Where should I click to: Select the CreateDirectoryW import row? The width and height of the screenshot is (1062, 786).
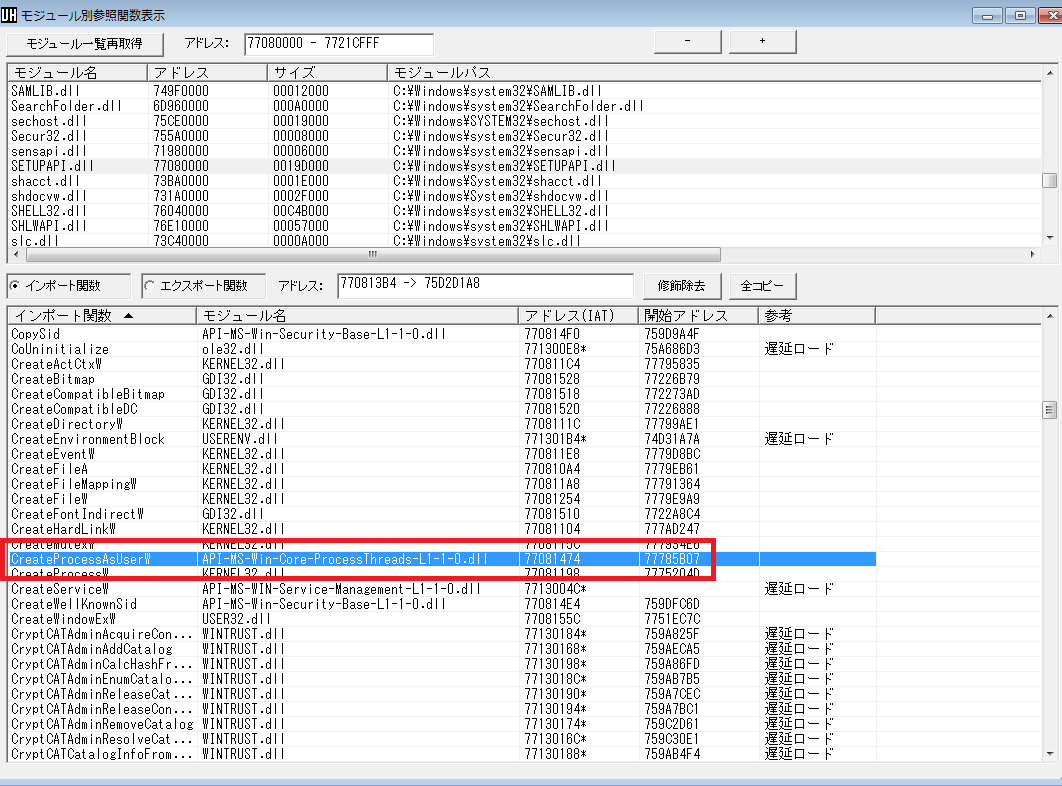tap(442, 423)
